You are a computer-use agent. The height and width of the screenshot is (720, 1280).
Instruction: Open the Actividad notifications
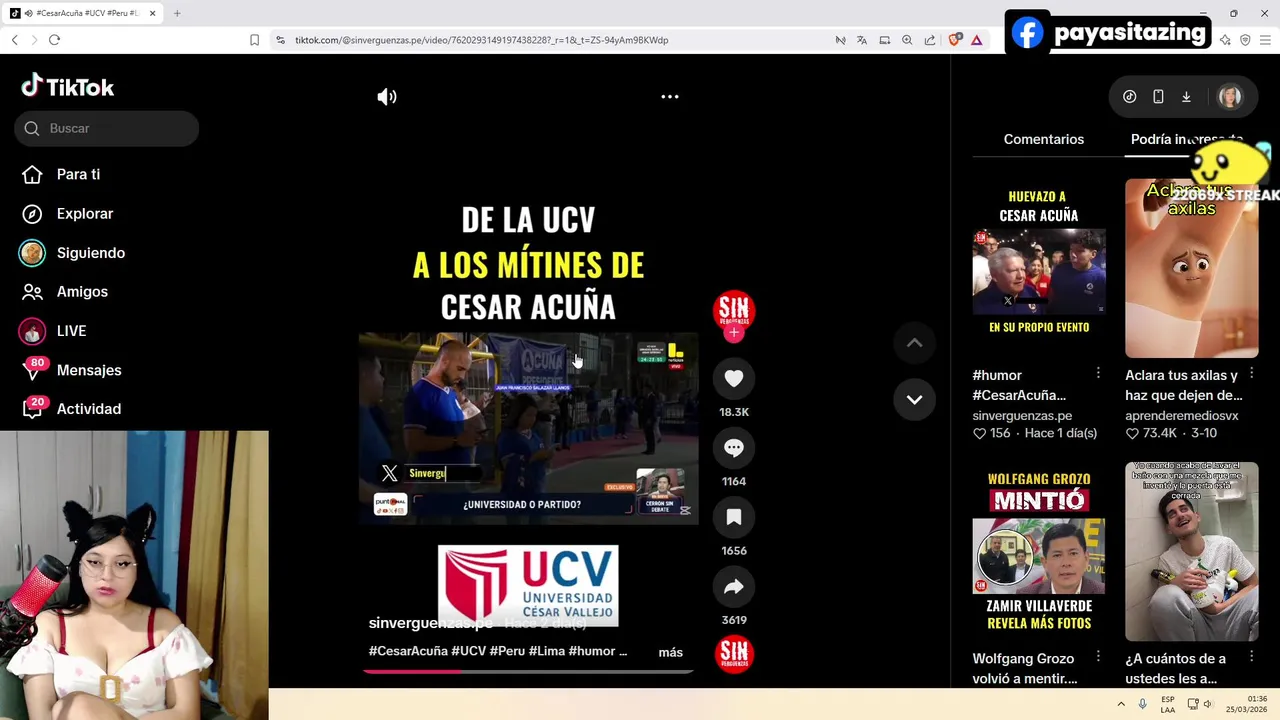[89, 409]
